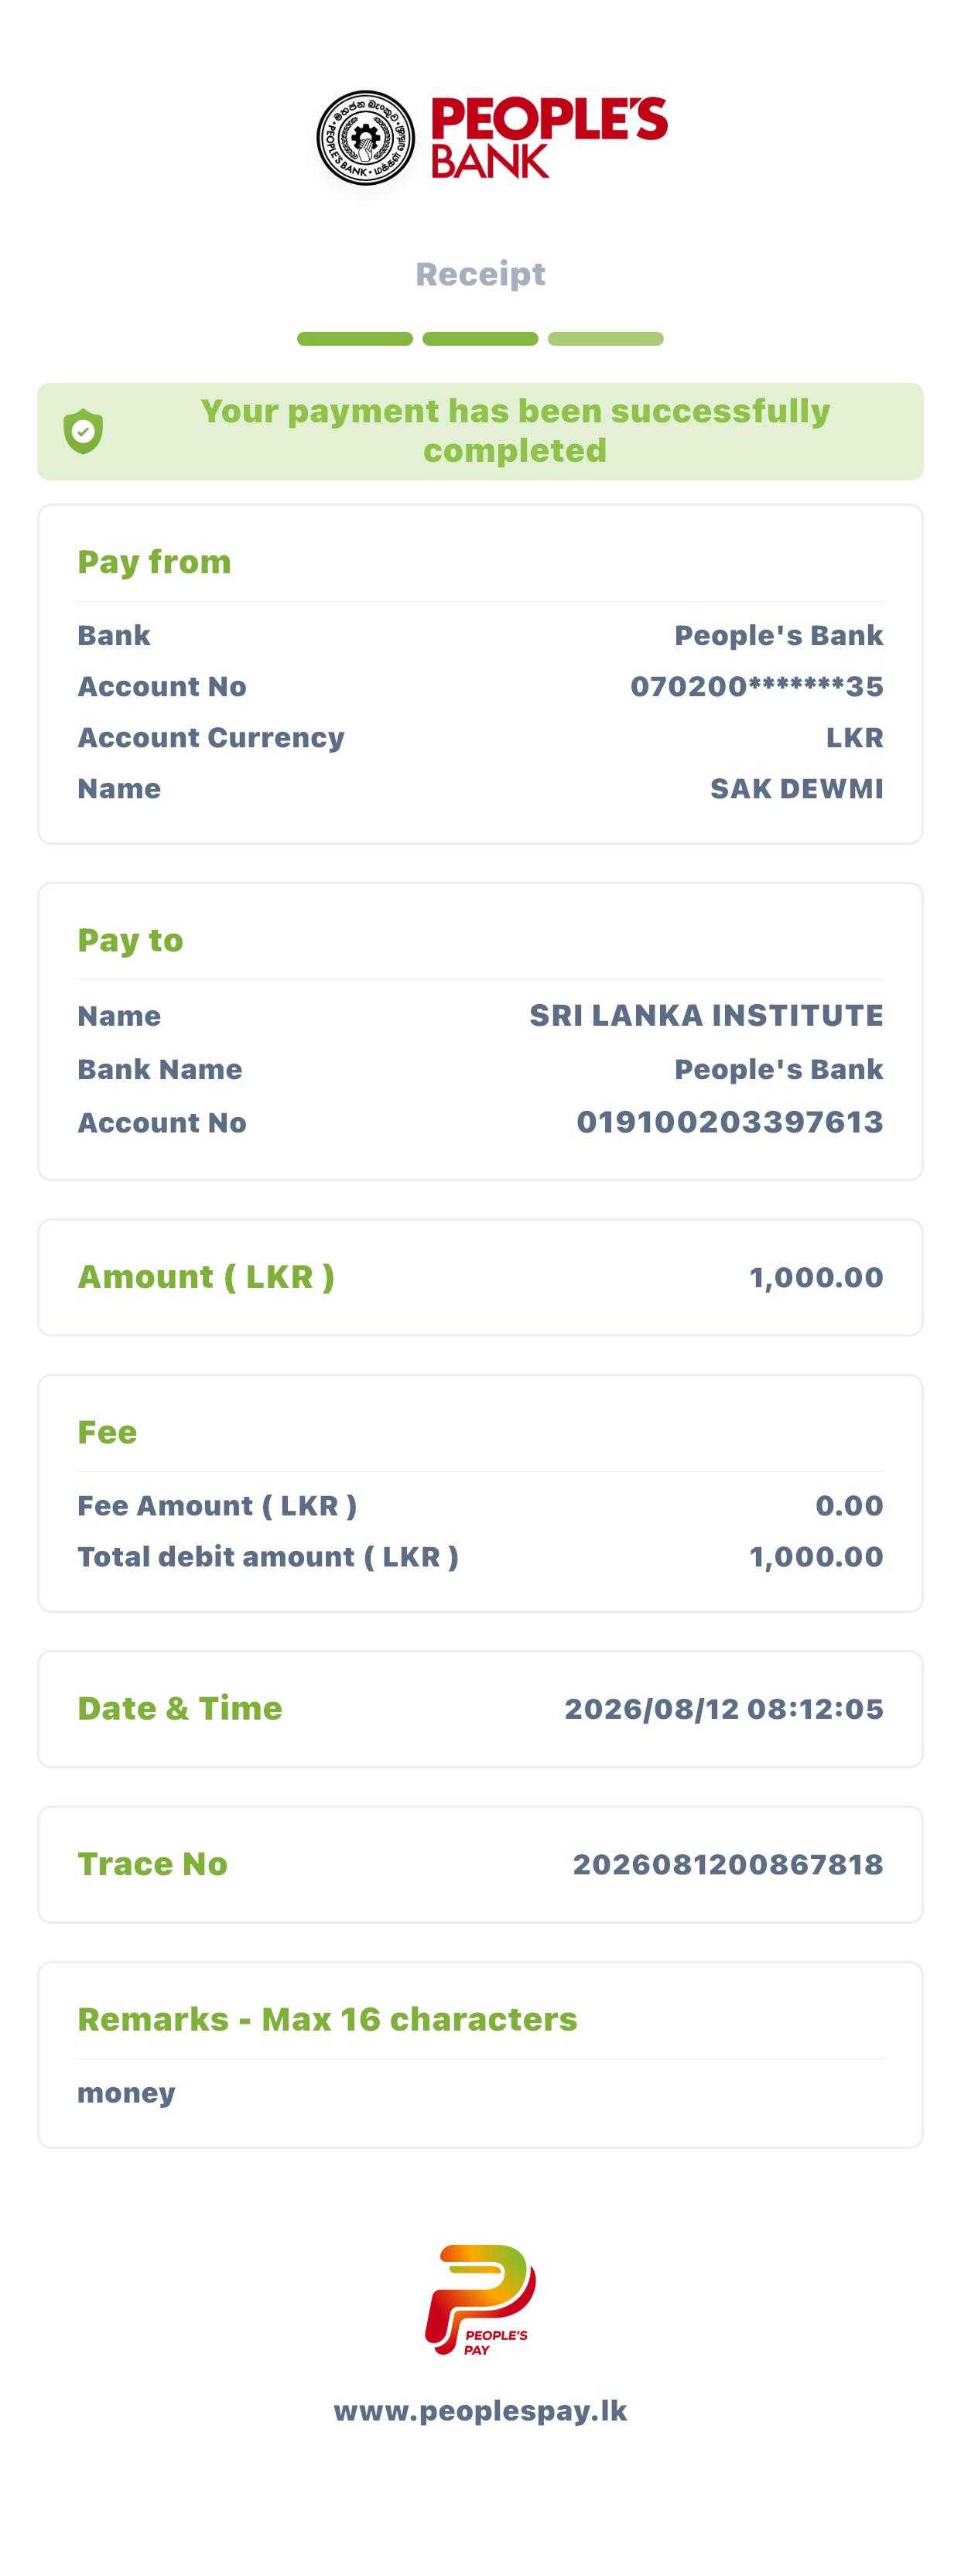The height and width of the screenshot is (2576, 961).
Task: Click the People's Bank circular emblem logo
Action: click(x=365, y=138)
